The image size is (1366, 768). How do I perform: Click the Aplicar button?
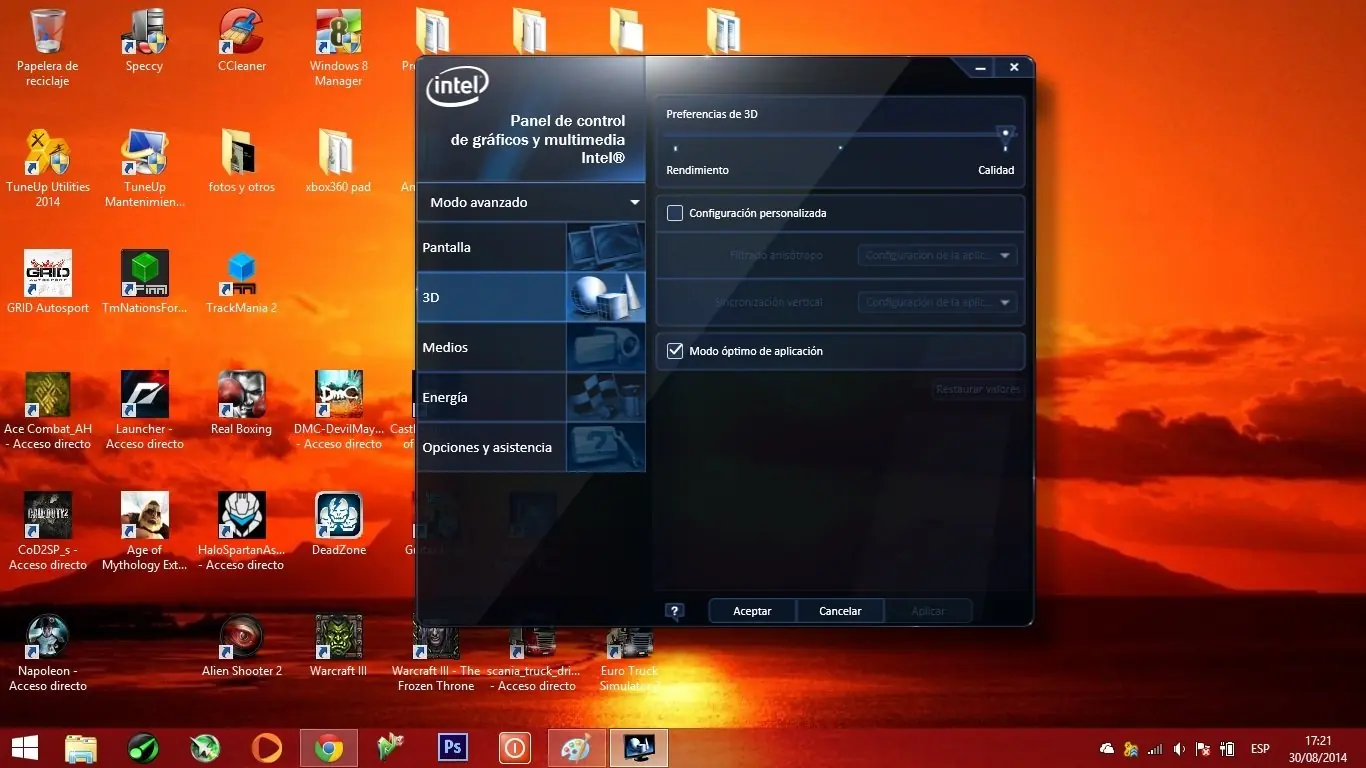click(928, 611)
